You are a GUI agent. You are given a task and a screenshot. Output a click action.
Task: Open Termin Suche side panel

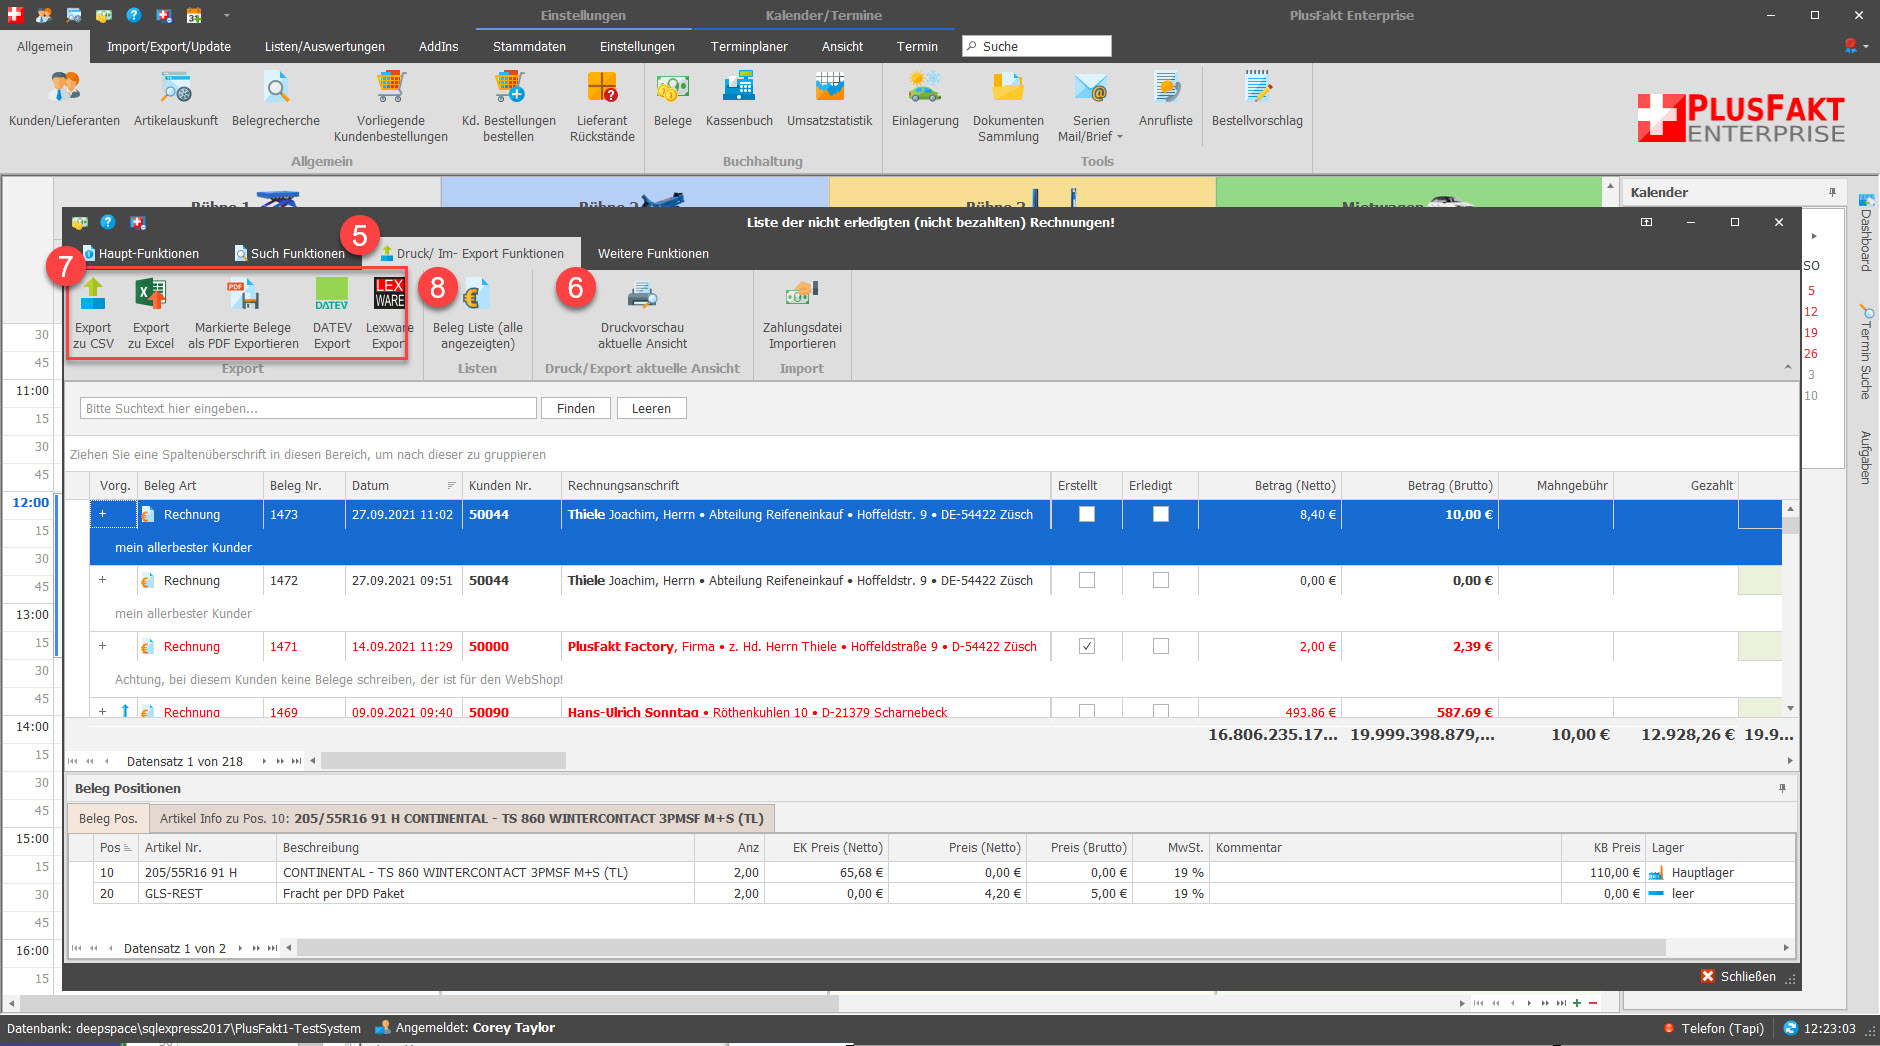click(x=1866, y=352)
